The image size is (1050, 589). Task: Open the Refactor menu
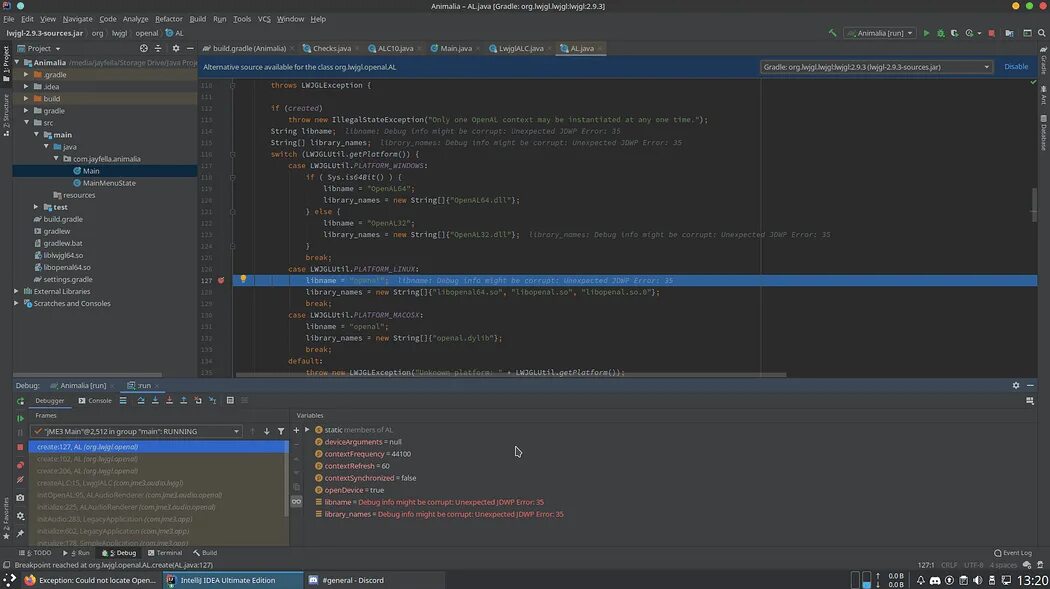point(169,19)
